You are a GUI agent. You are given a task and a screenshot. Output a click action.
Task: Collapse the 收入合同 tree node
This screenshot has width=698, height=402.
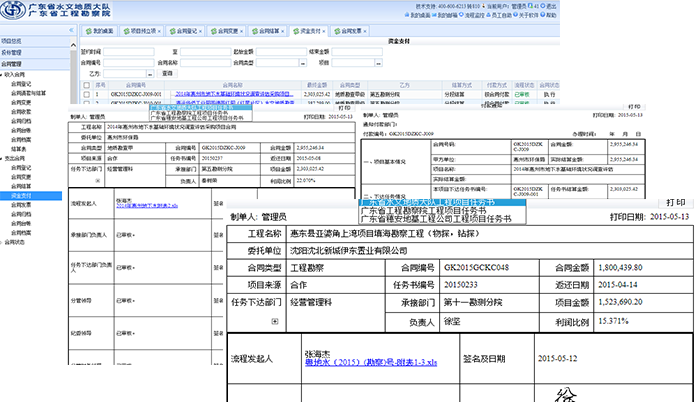coord(2,75)
